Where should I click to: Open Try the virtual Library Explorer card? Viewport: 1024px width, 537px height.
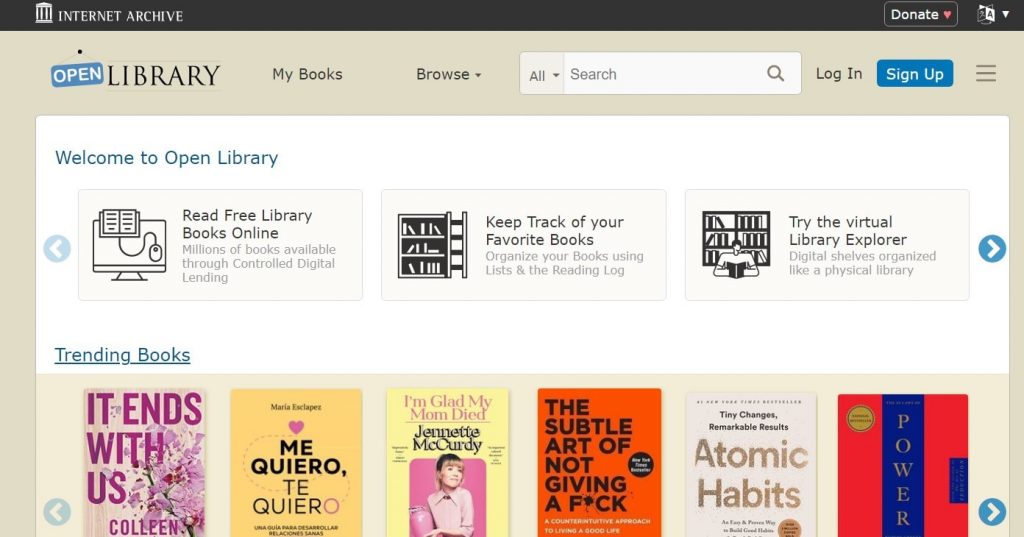click(x=827, y=245)
